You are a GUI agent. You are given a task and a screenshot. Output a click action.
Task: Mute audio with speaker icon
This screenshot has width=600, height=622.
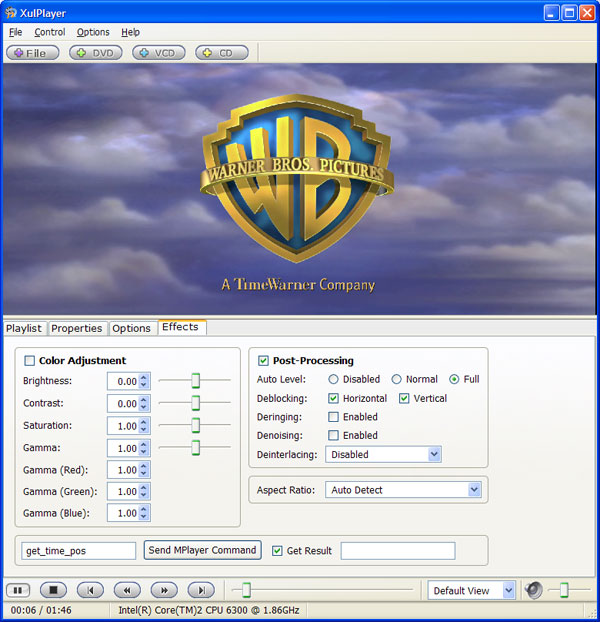[533, 590]
